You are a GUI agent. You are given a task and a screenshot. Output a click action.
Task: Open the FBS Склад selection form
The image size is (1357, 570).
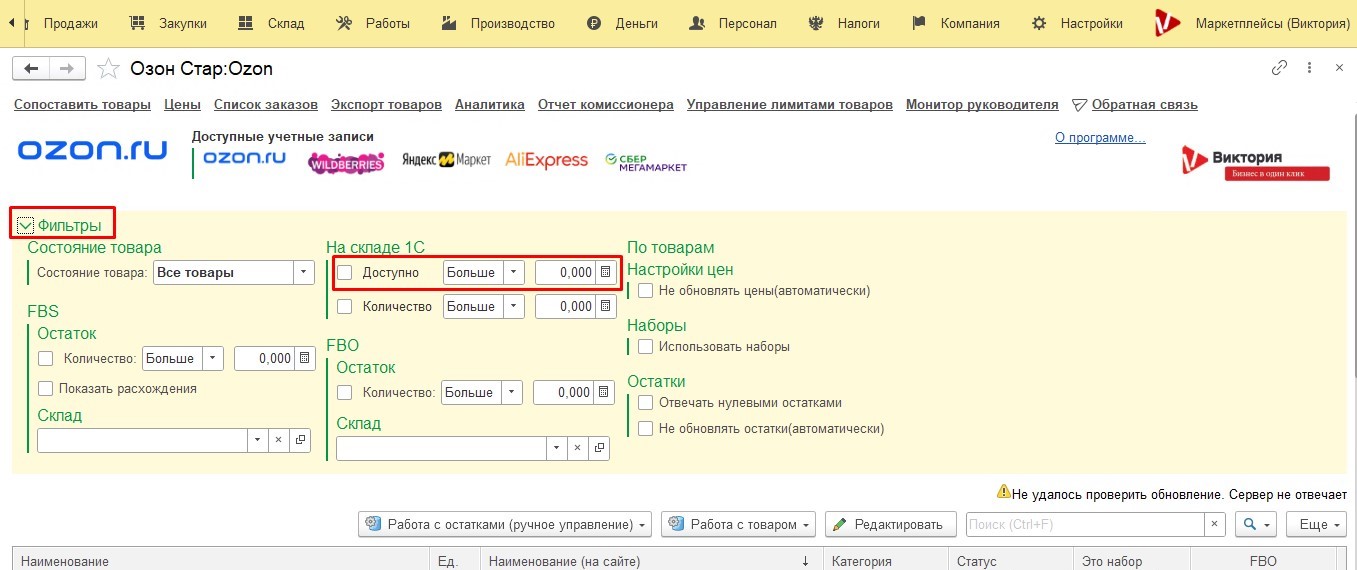coord(300,440)
